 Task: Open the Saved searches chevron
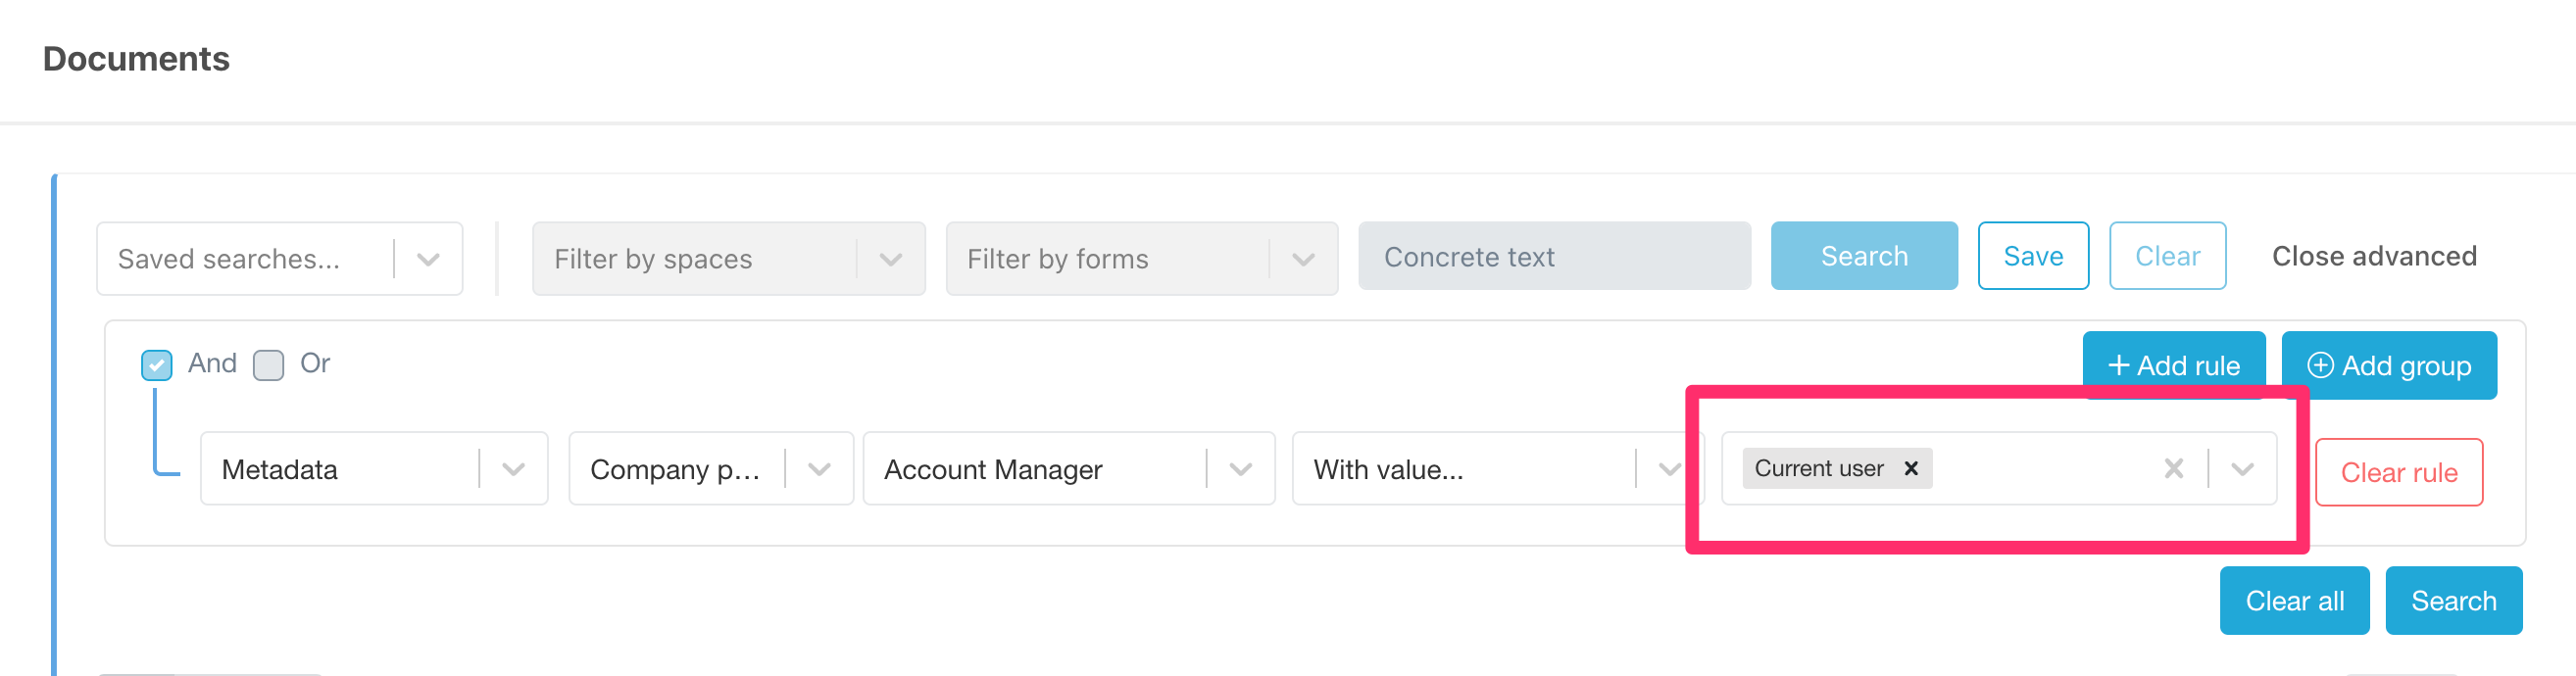click(x=428, y=259)
